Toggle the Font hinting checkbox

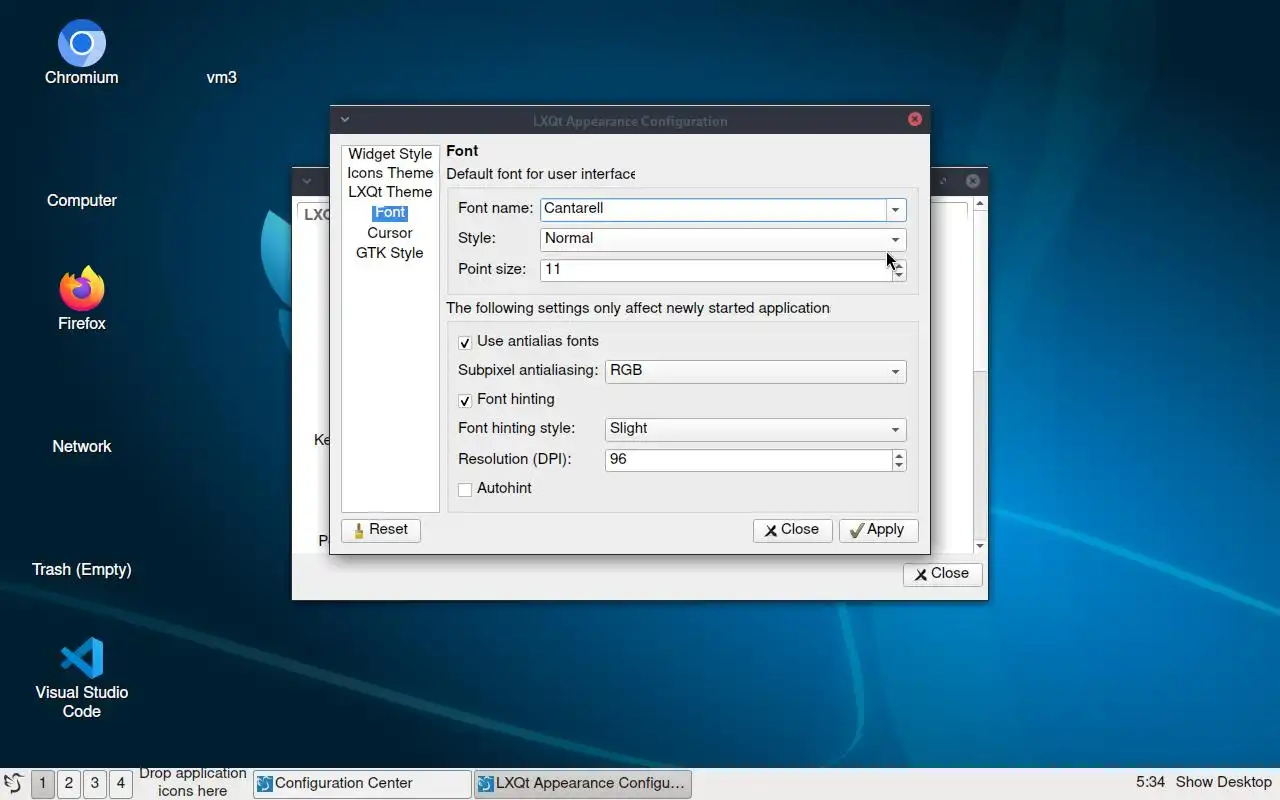[x=465, y=400]
